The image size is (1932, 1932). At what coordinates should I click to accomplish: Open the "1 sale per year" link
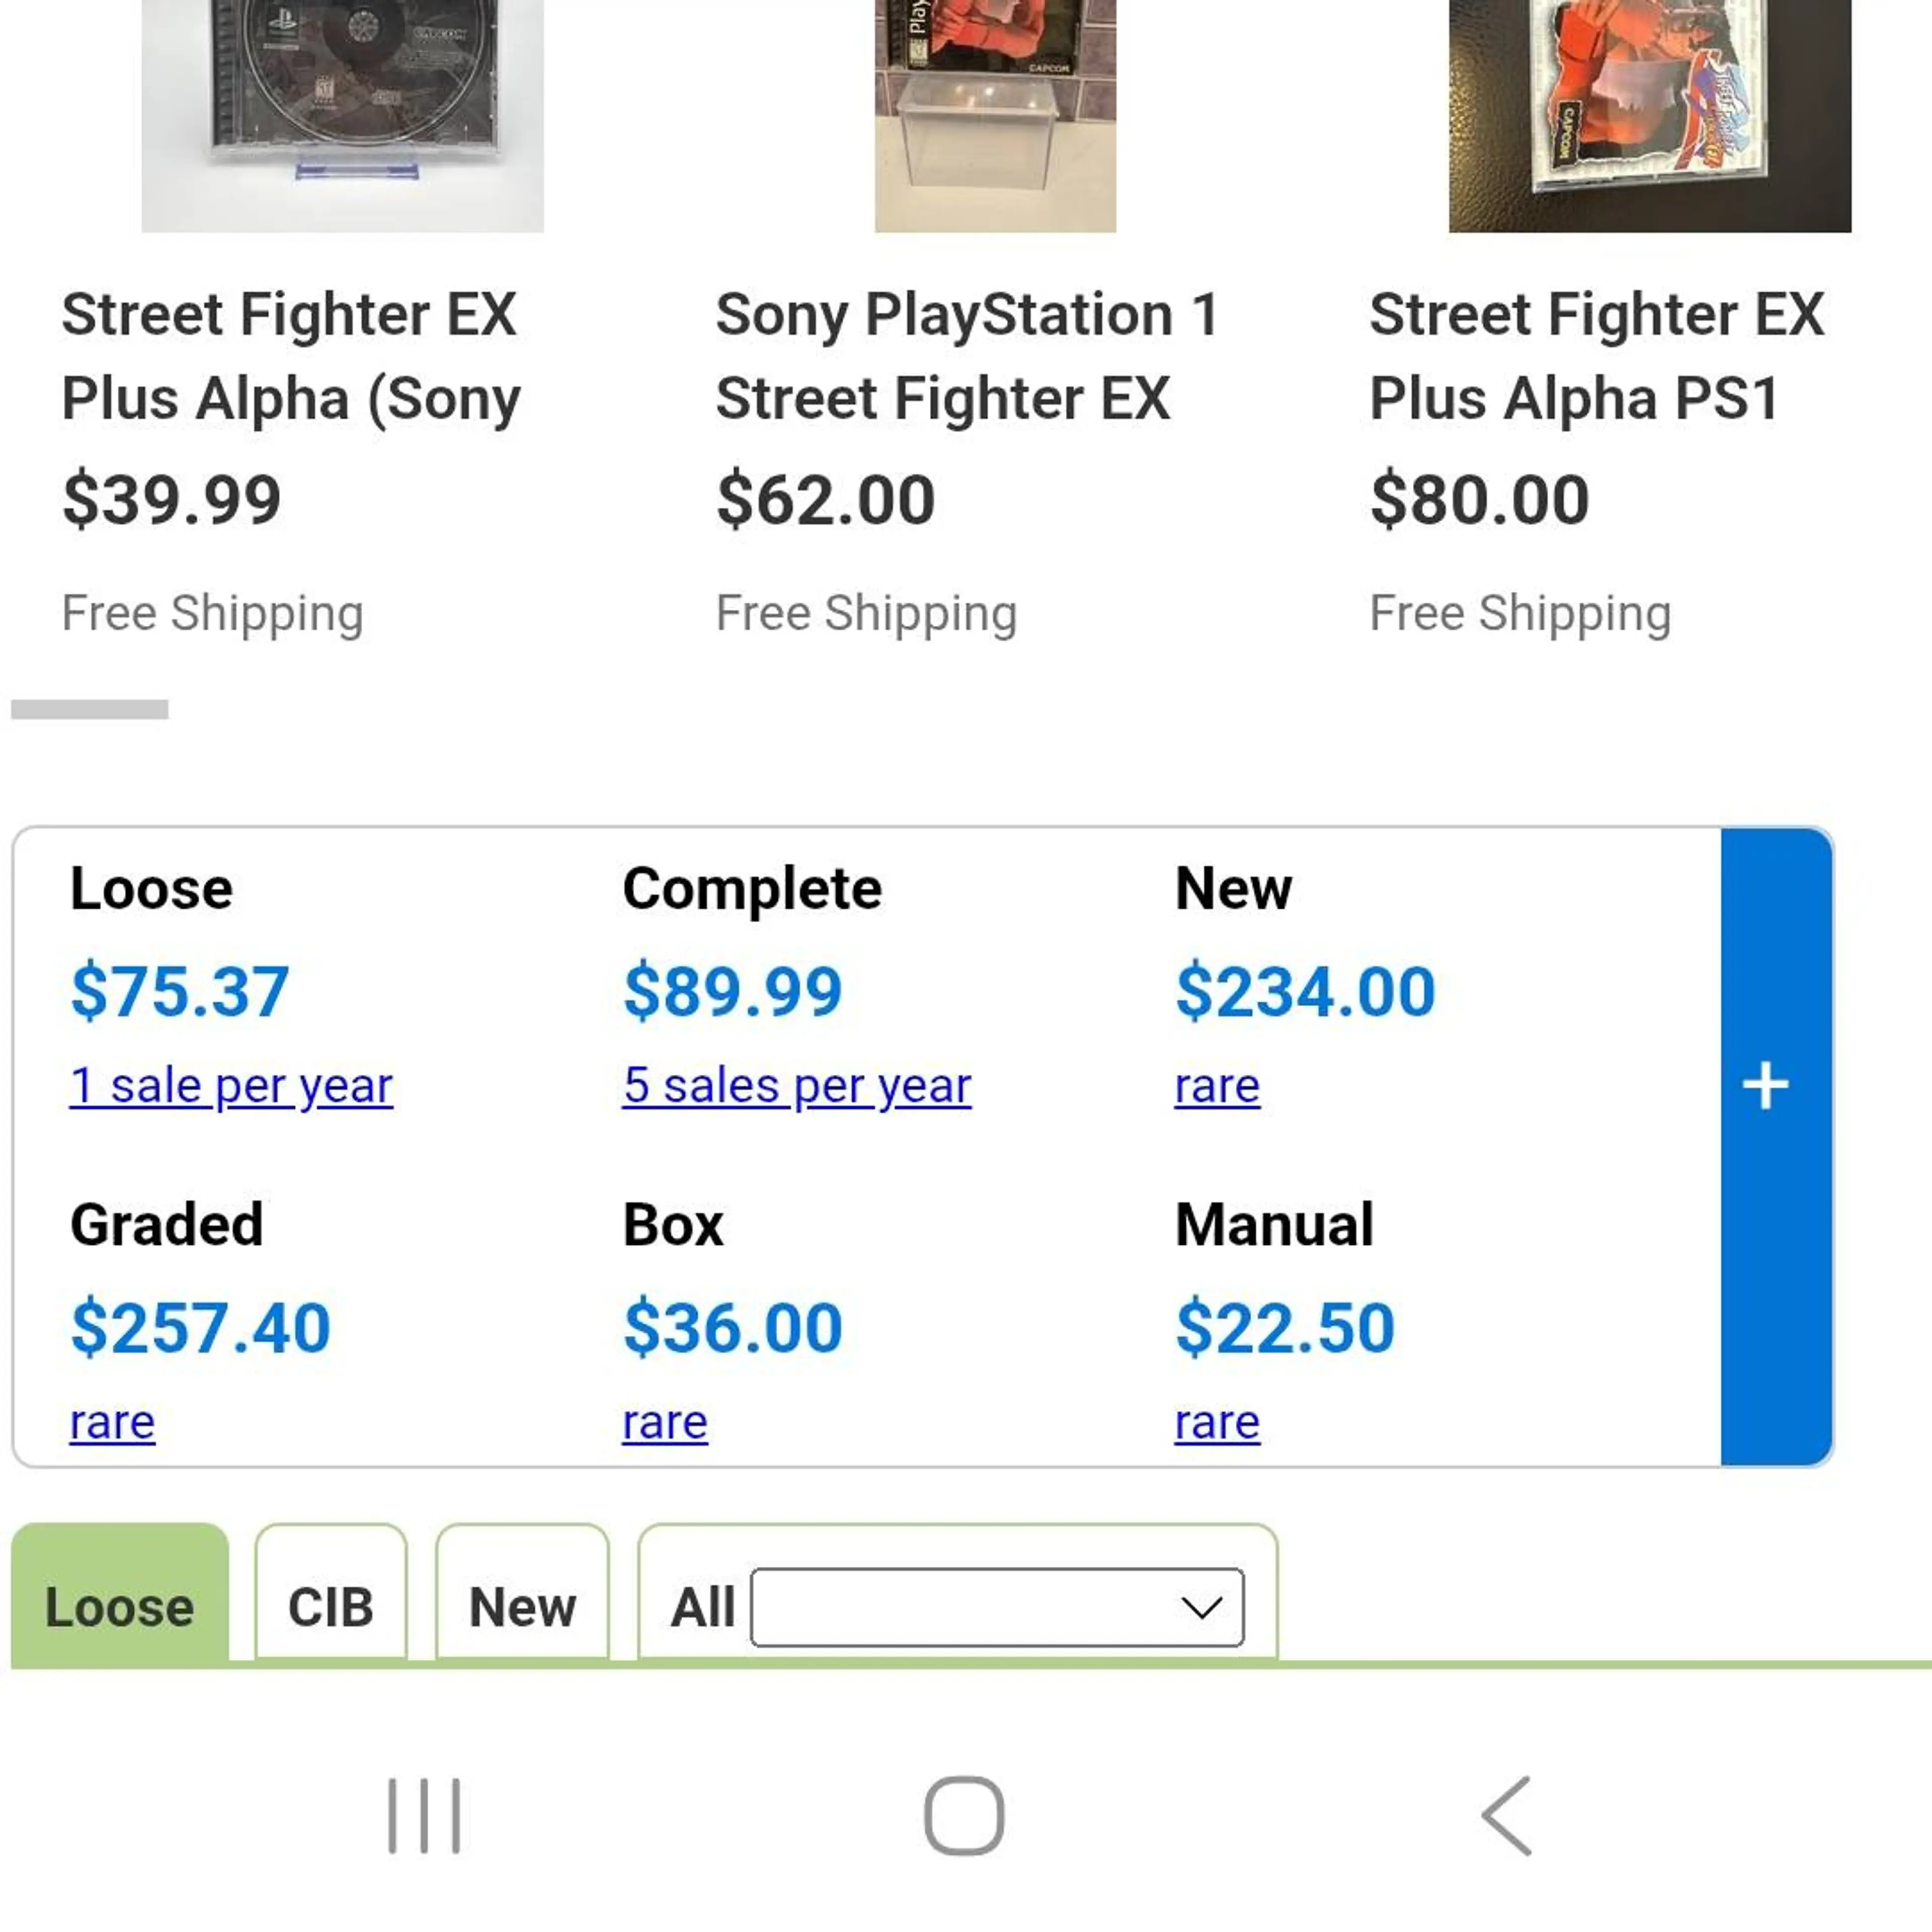[231, 1085]
